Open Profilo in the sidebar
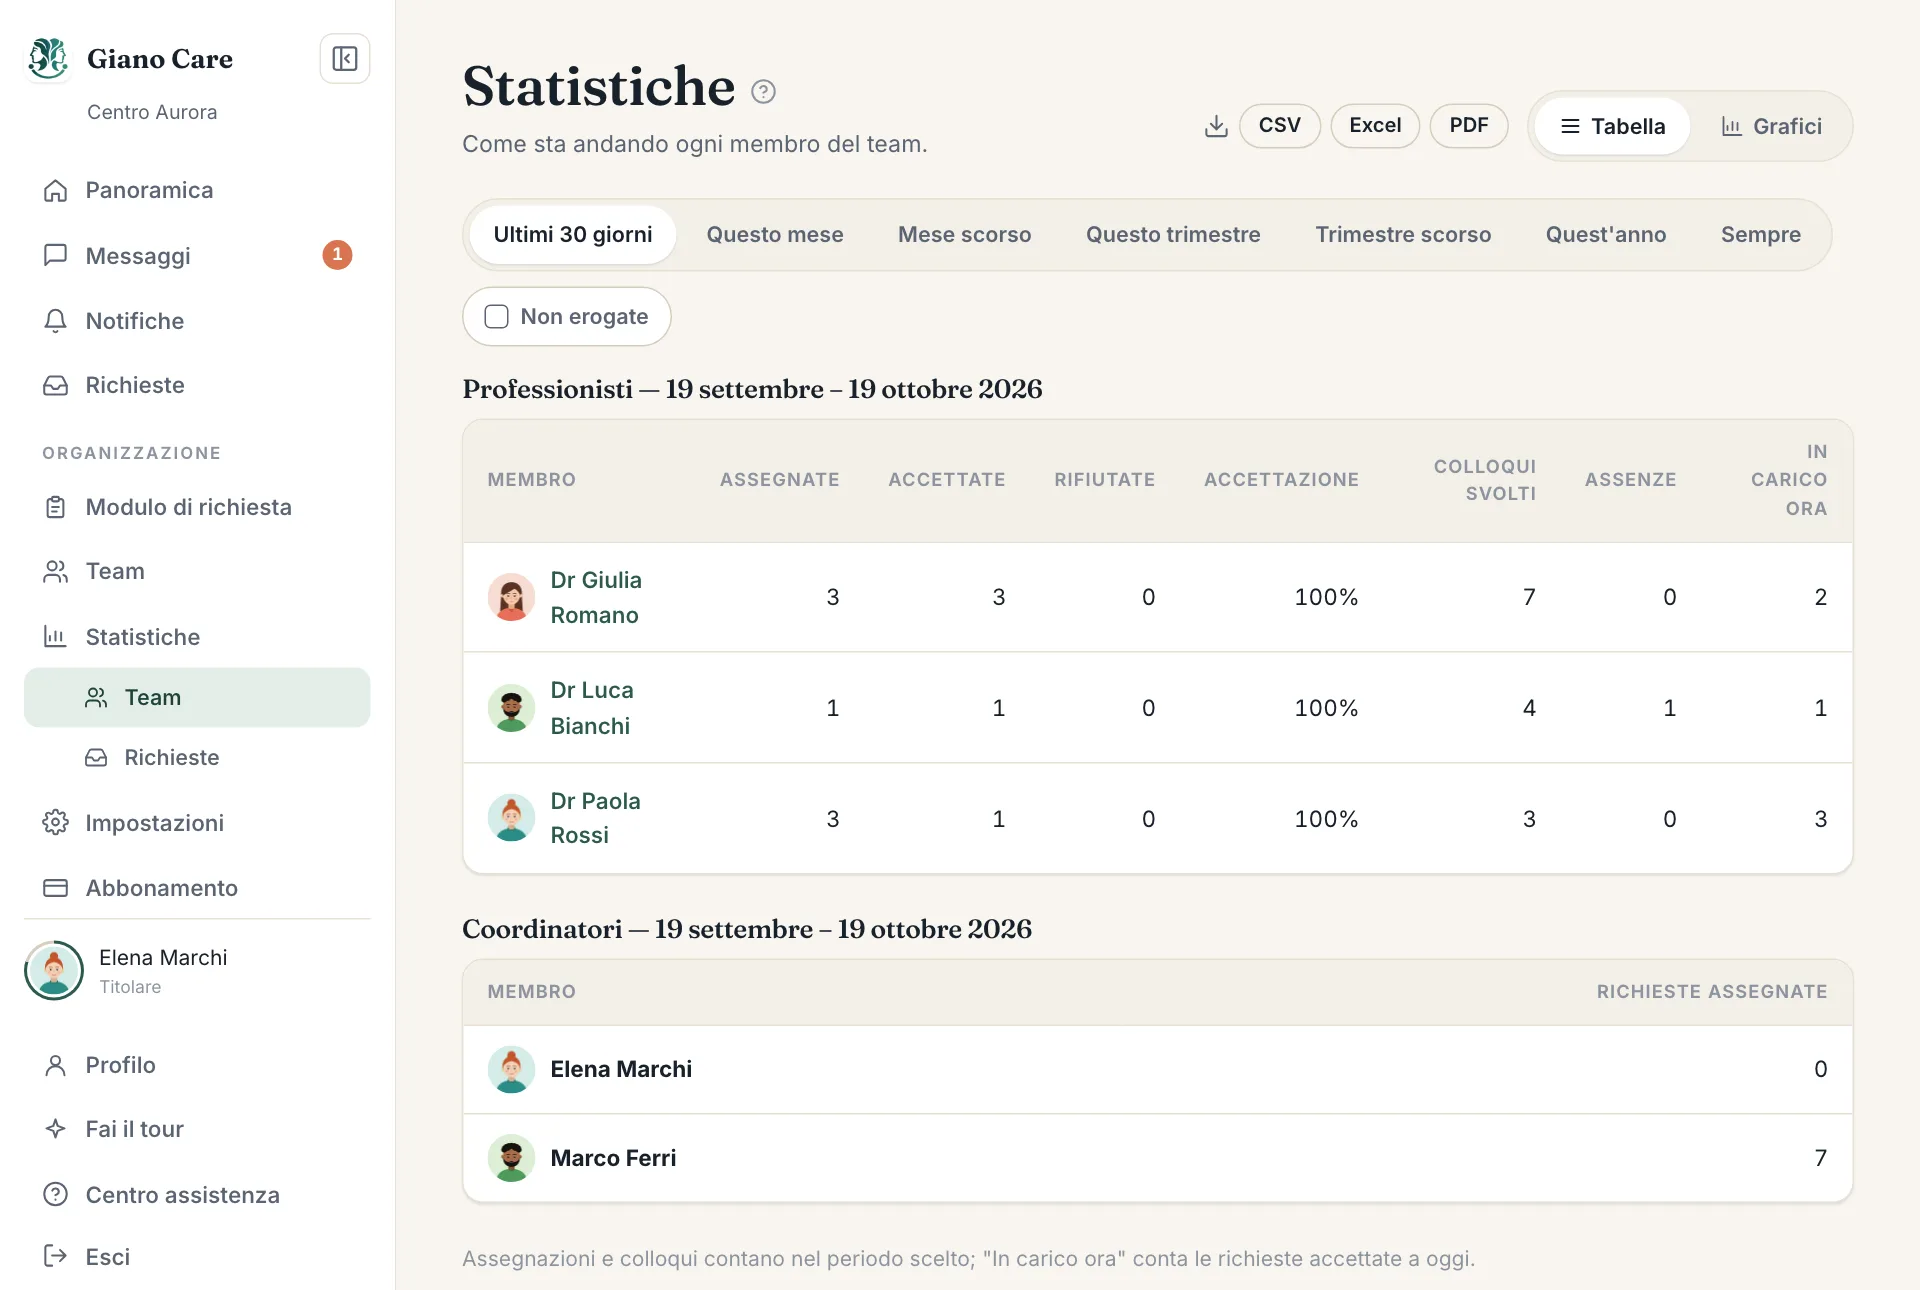The width and height of the screenshot is (1920, 1290). 197,1065
